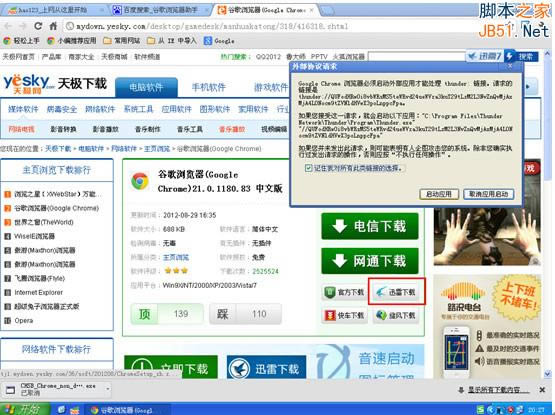Screen dimensions: 555x415
Task: Open the 常用网址 bookmarks folder
Action: coord(122,41)
